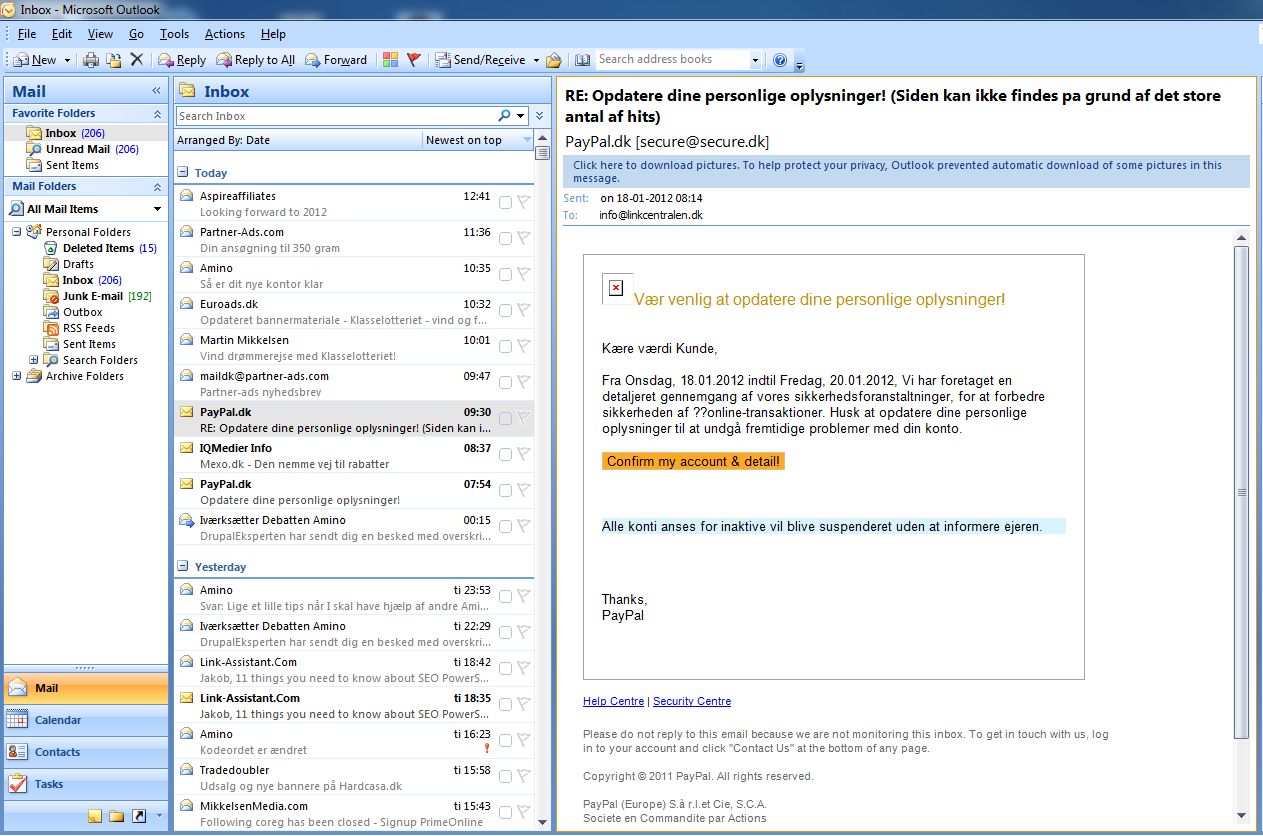Open the New button dropdown arrow
Screen dimensions: 1263x836
pyautogui.click(x=67, y=60)
